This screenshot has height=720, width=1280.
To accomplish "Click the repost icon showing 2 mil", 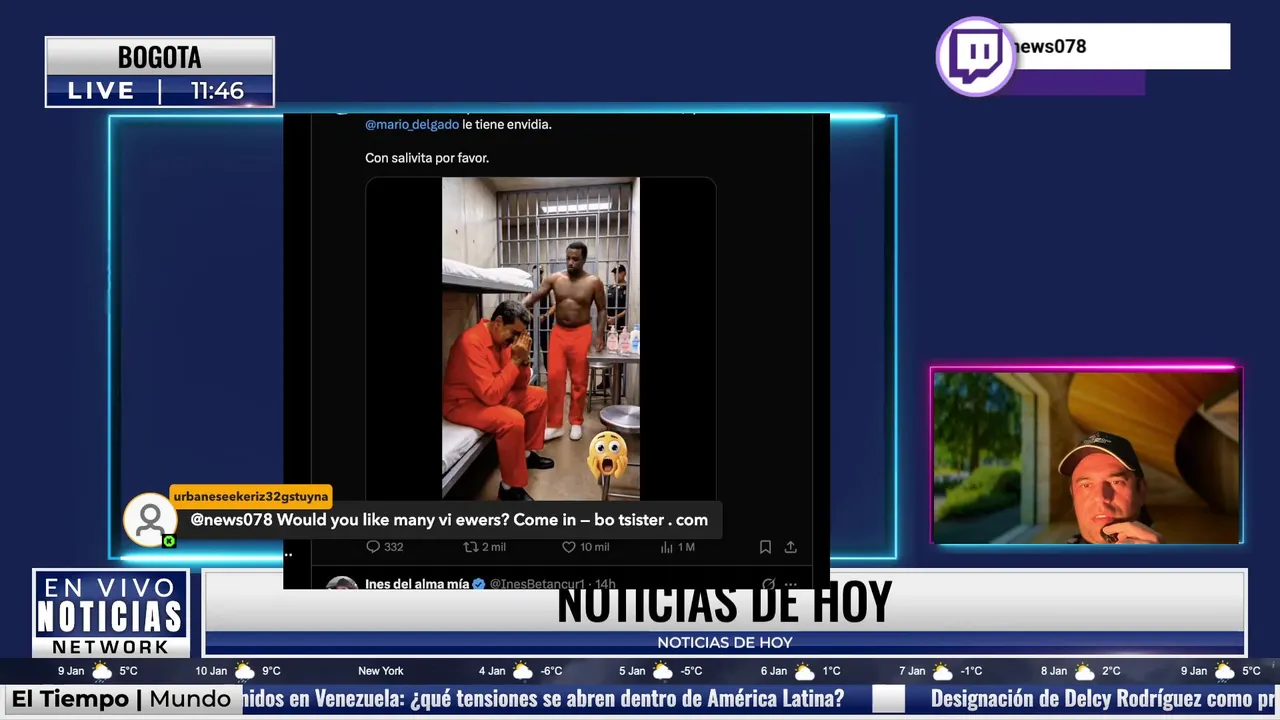I will [x=470, y=547].
